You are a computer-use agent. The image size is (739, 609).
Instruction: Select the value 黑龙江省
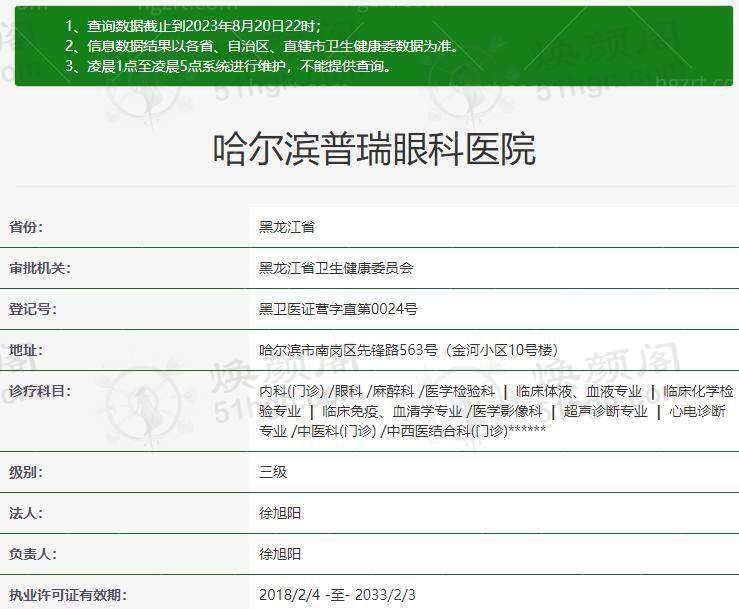point(287,227)
